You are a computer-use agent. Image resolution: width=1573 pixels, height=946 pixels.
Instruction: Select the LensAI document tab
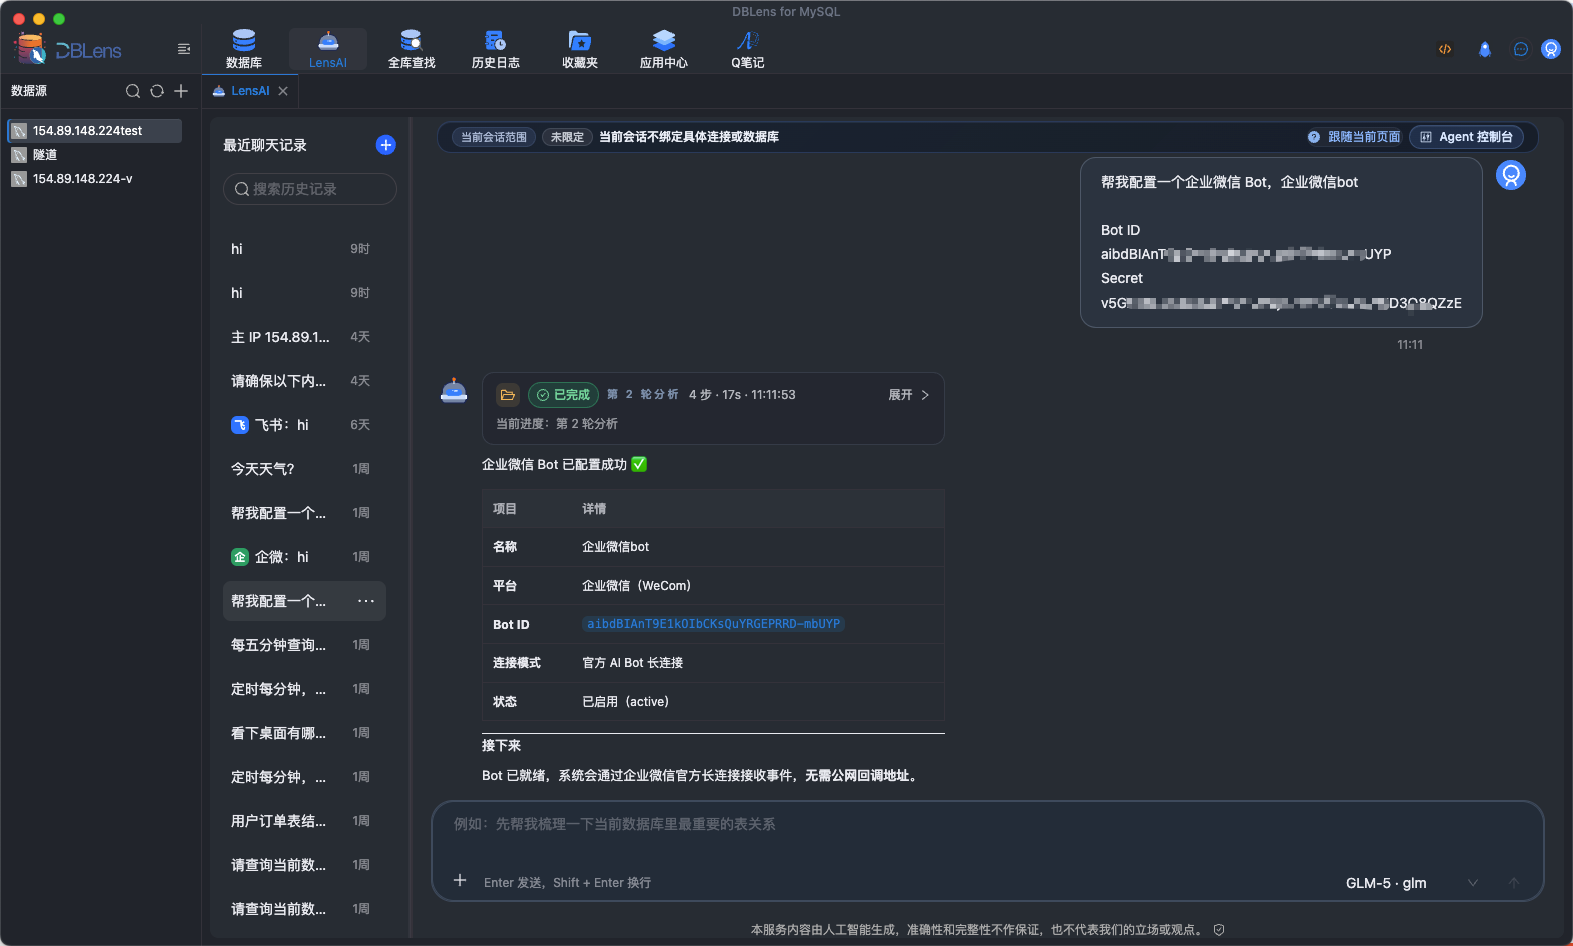(x=250, y=91)
